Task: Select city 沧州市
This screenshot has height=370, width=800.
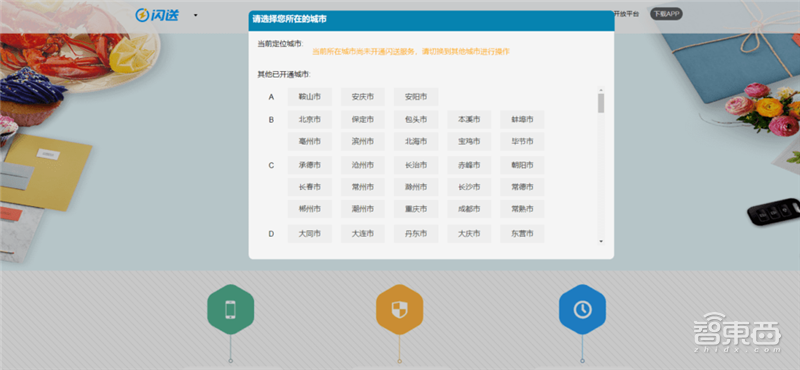Action: tap(363, 165)
